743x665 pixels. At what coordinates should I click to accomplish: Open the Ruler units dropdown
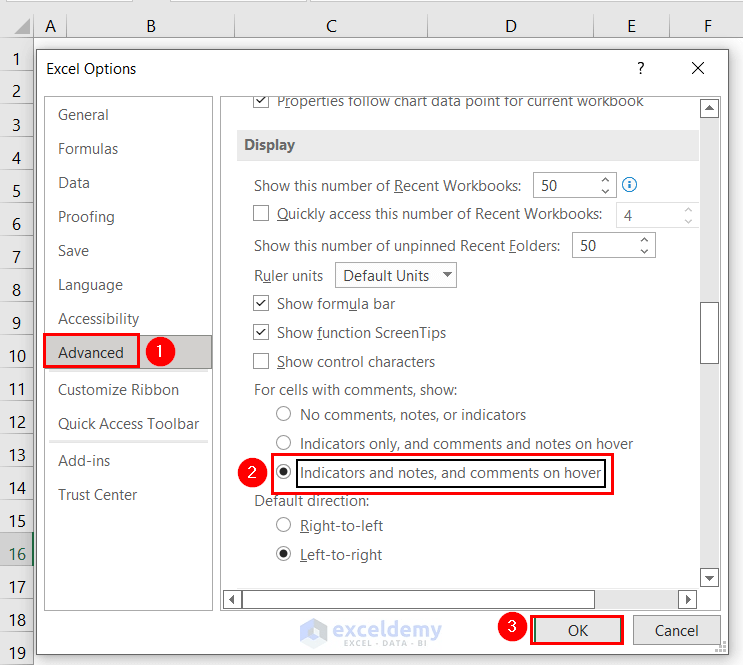(x=396, y=275)
